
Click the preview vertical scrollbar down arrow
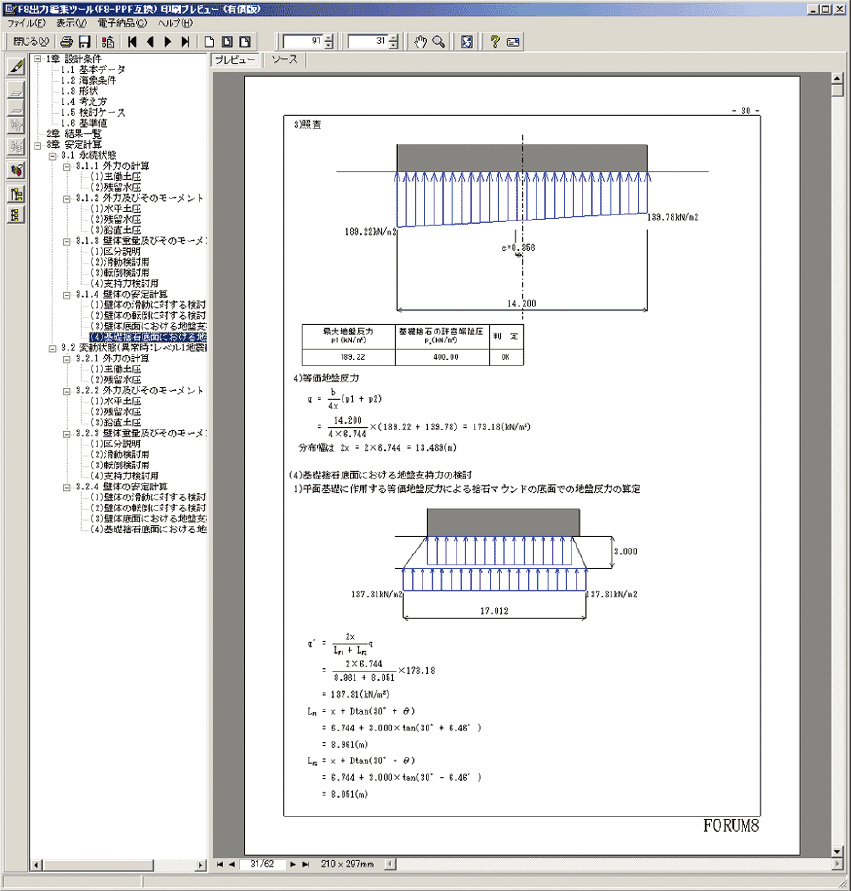click(837, 851)
